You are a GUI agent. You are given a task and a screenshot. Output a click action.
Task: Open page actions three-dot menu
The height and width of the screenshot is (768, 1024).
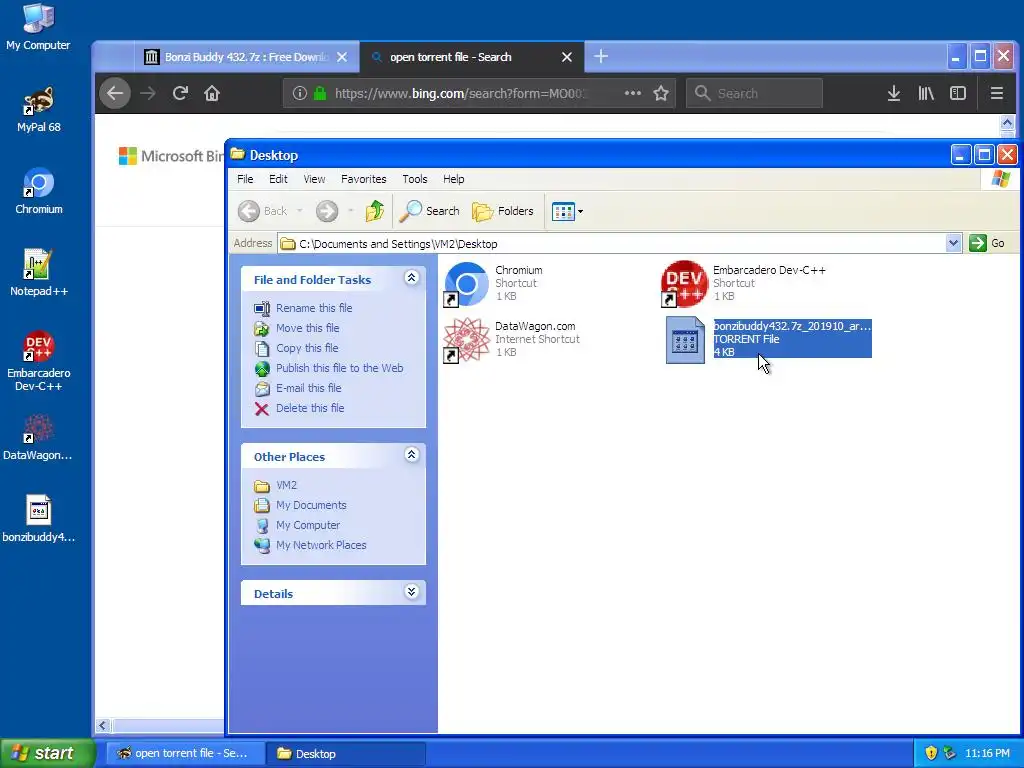[x=632, y=93]
